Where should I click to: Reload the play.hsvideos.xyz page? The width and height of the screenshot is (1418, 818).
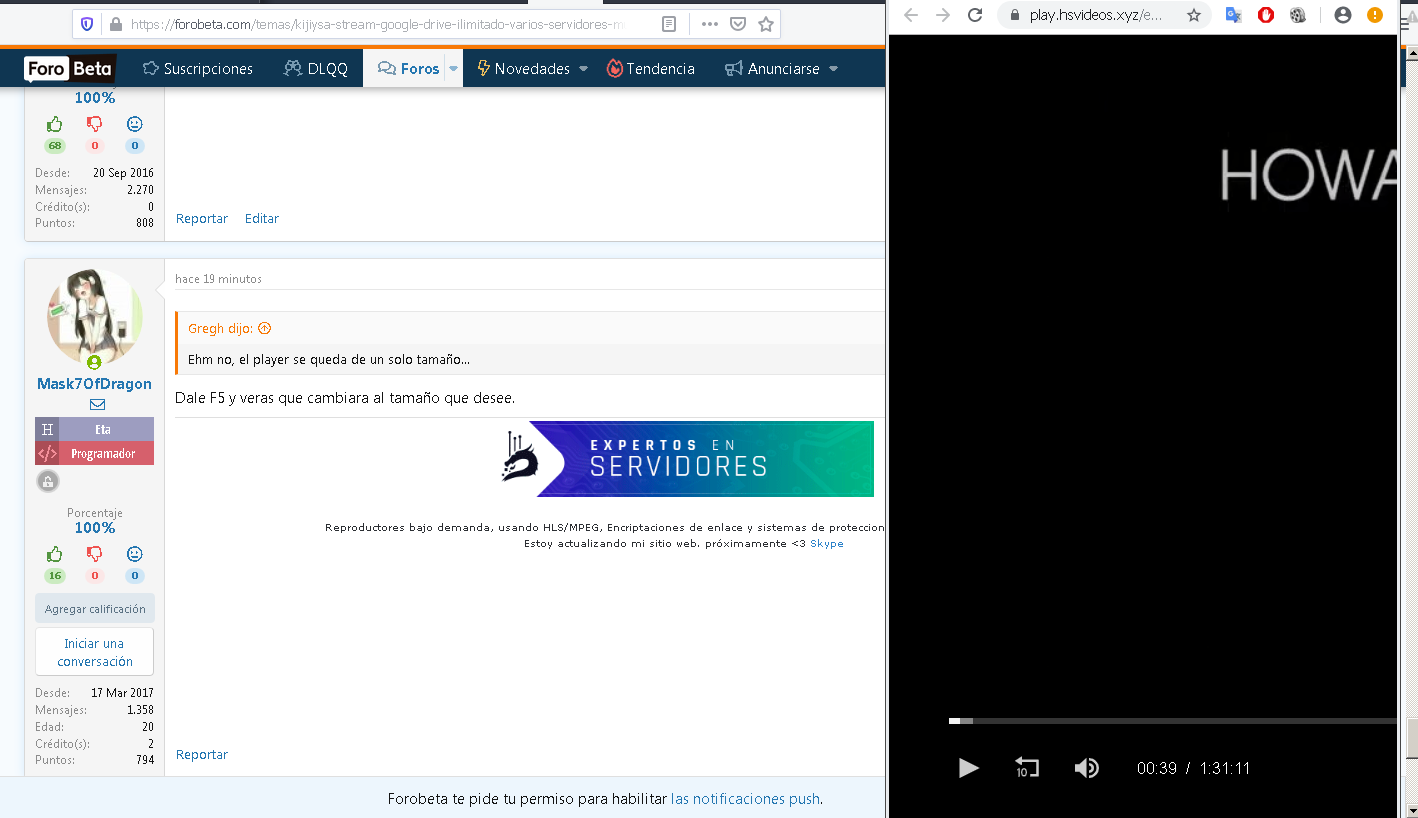point(976,15)
